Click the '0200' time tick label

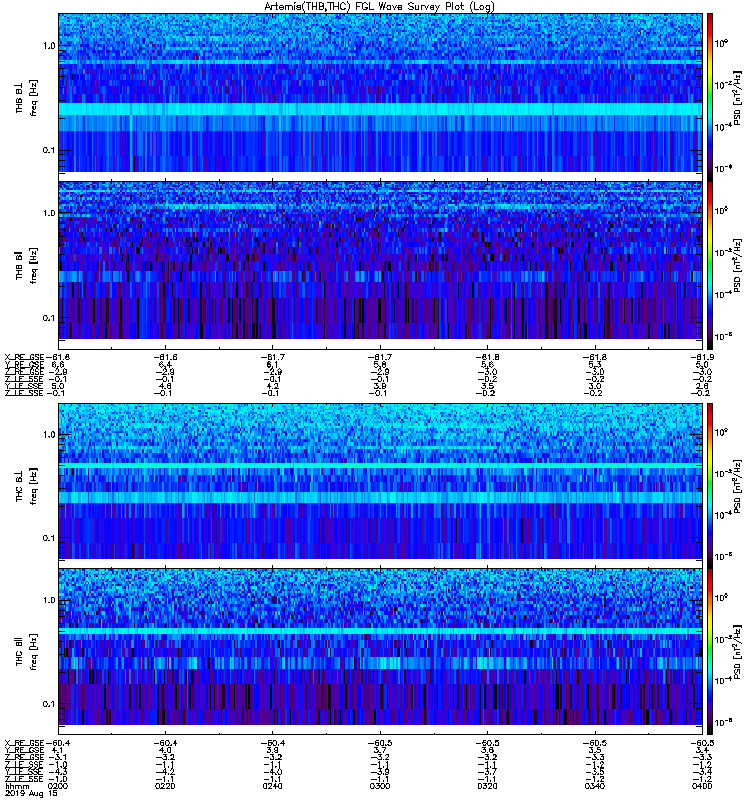point(58,786)
